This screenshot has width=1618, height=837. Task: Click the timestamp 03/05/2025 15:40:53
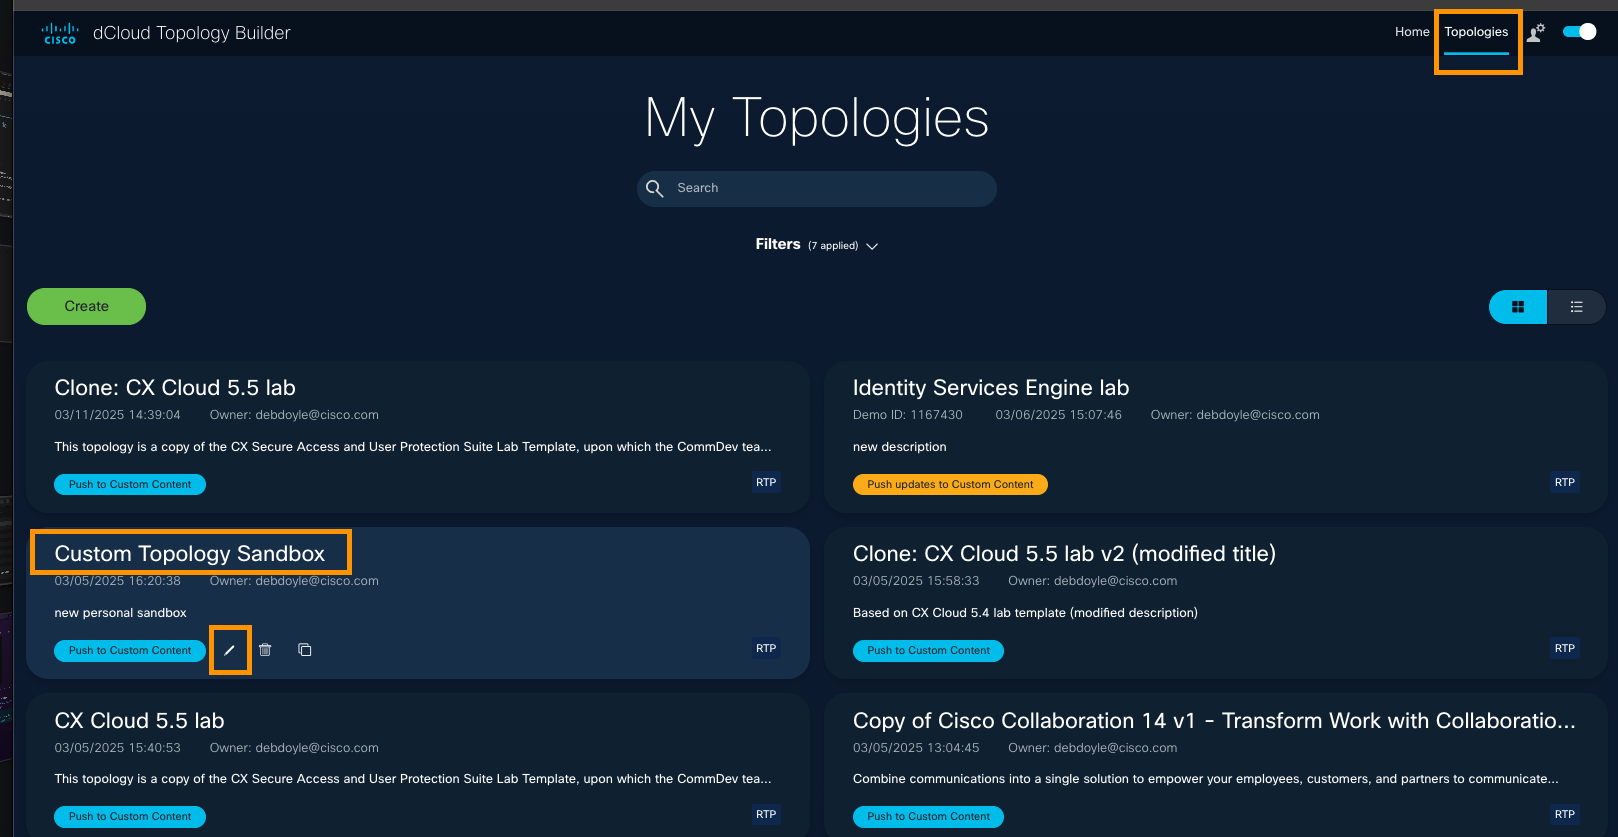pos(117,748)
